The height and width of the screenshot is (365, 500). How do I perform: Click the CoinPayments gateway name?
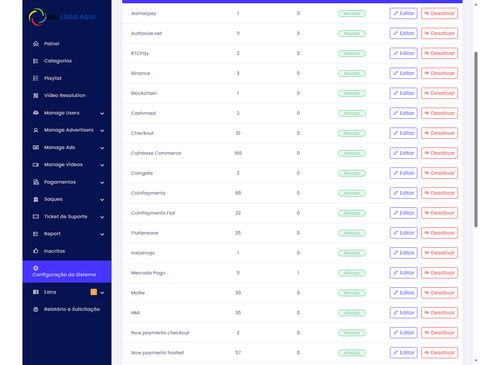coord(148,193)
